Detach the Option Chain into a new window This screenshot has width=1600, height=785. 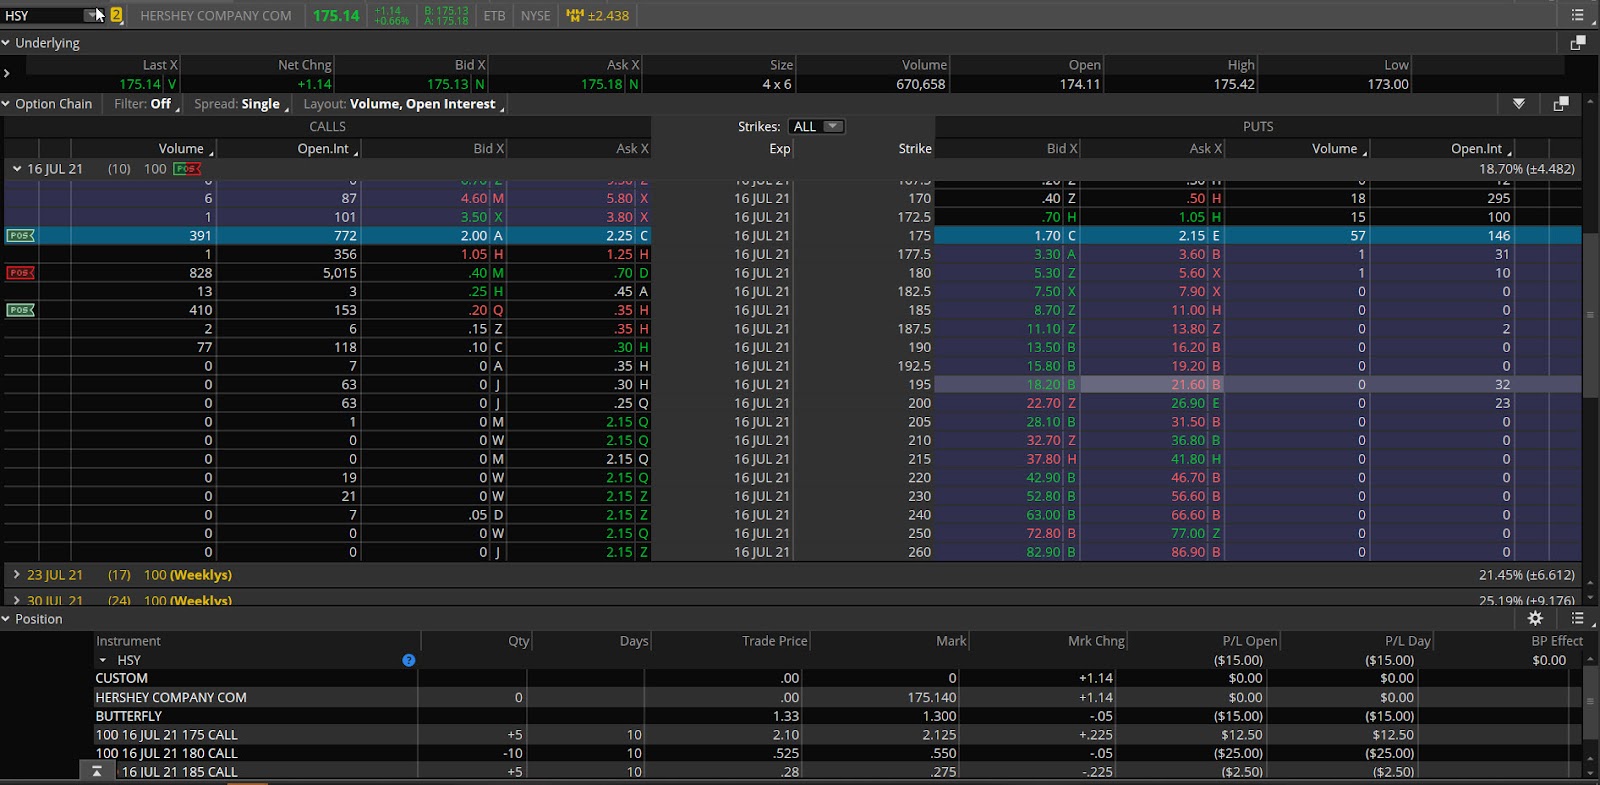(1561, 104)
